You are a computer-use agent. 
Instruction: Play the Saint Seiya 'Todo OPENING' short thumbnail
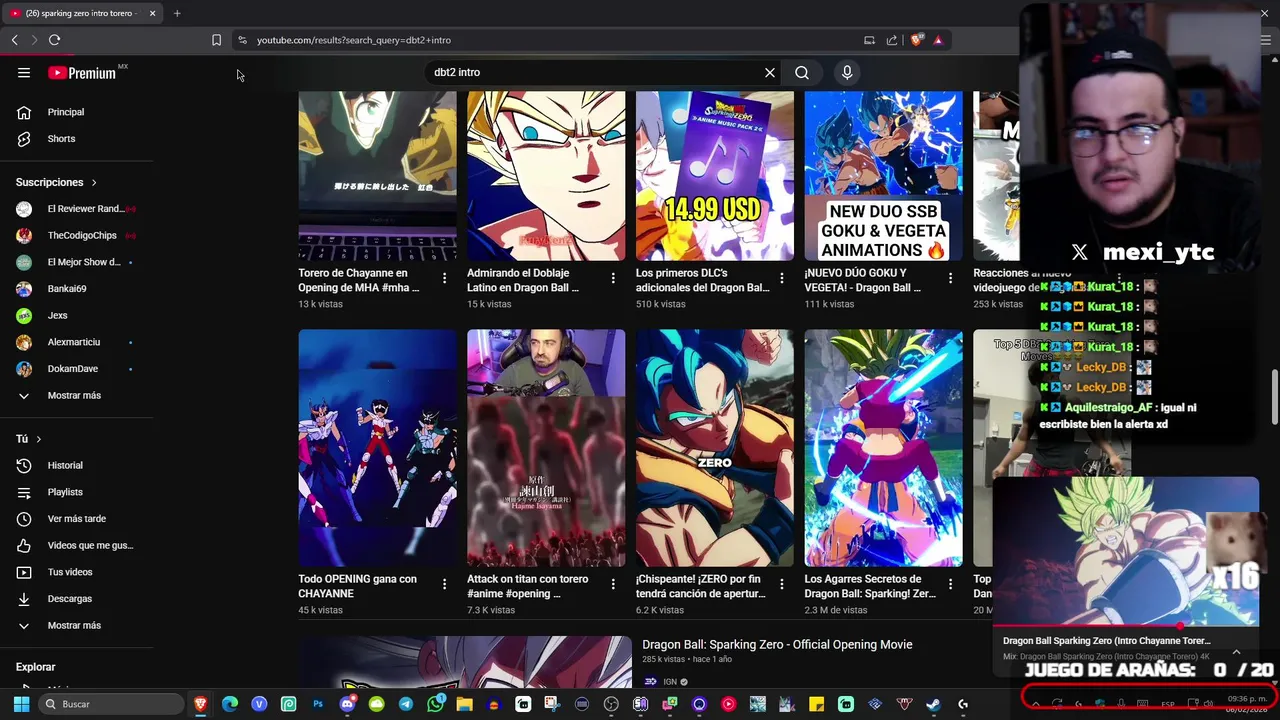(x=377, y=448)
